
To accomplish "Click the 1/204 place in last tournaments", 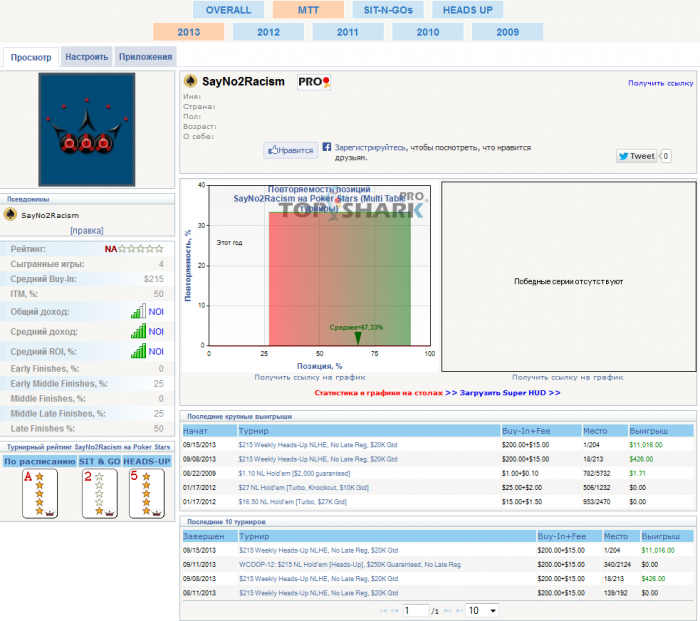I will pyautogui.click(x=612, y=550).
